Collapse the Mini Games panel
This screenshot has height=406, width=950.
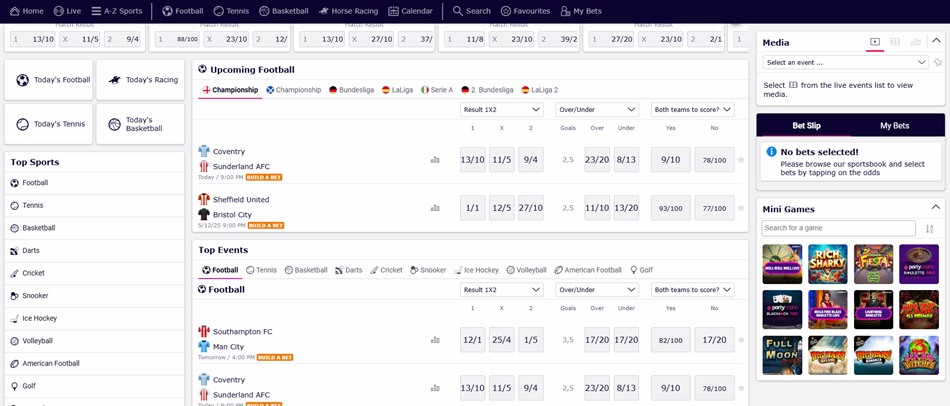click(936, 209)
